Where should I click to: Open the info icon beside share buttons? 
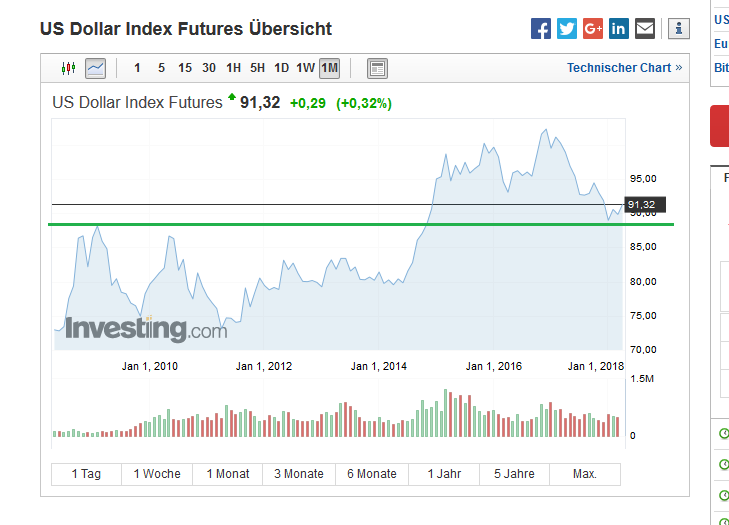point(679,29)
